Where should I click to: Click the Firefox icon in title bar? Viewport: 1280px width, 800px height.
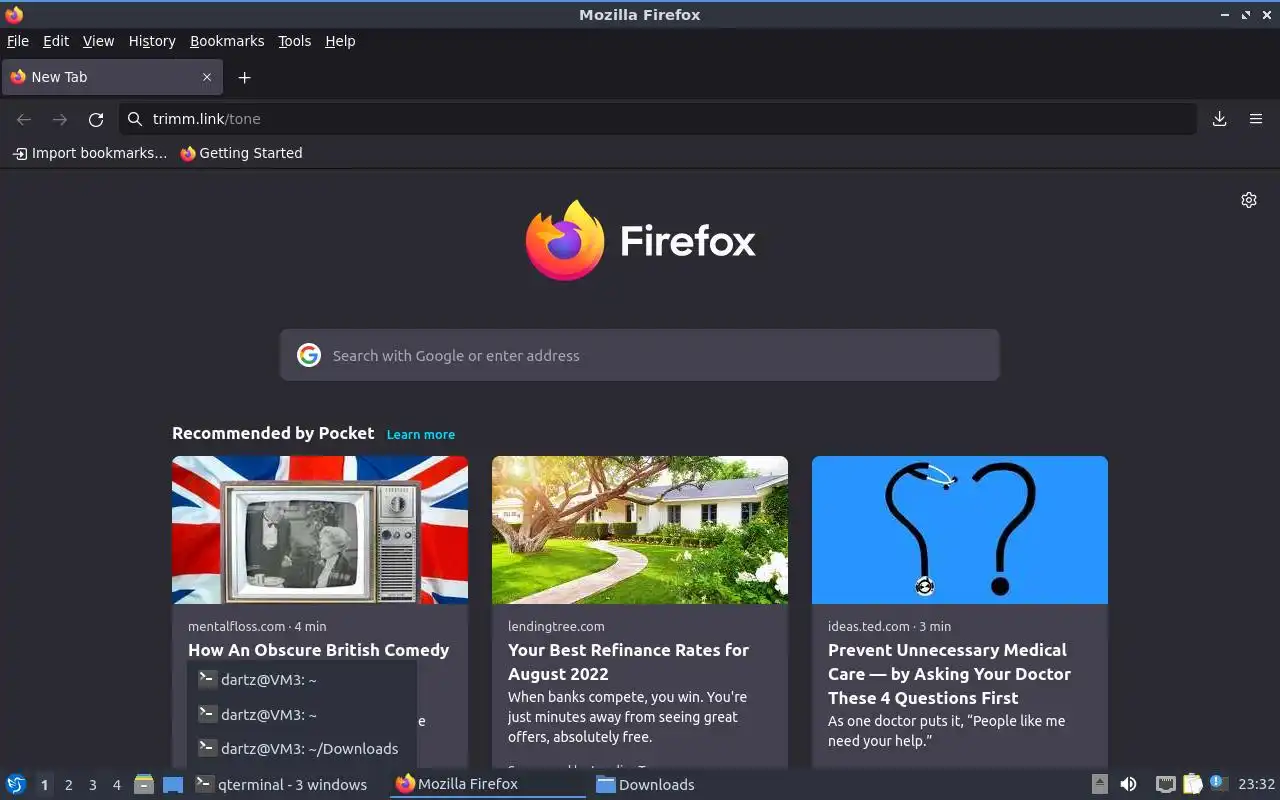pyautogui.click(x=14, y=15)
